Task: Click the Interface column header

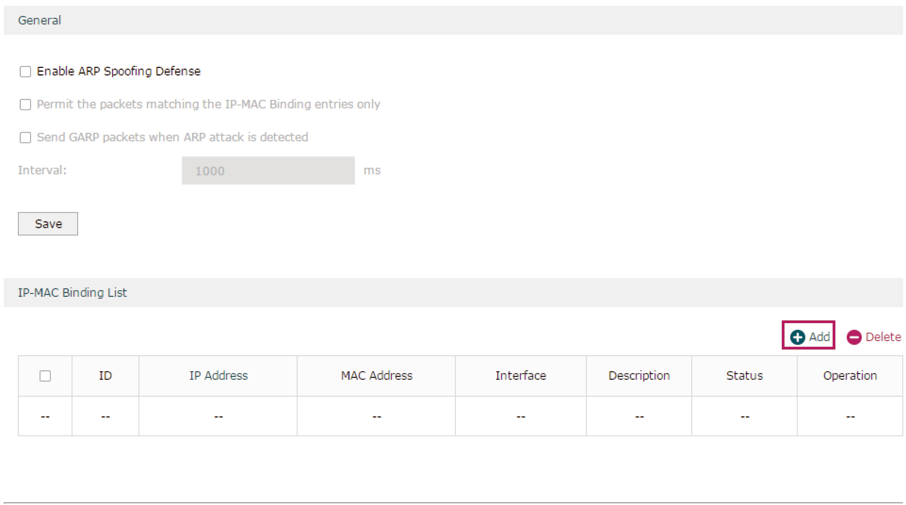Action: point(521,376)
